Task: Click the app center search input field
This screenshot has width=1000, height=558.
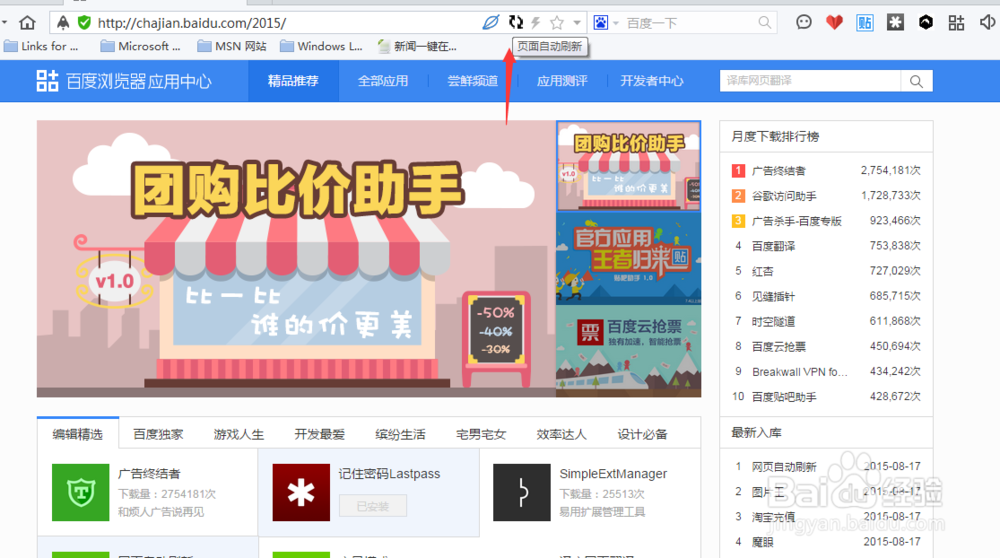Action: [x=810, y=81]
